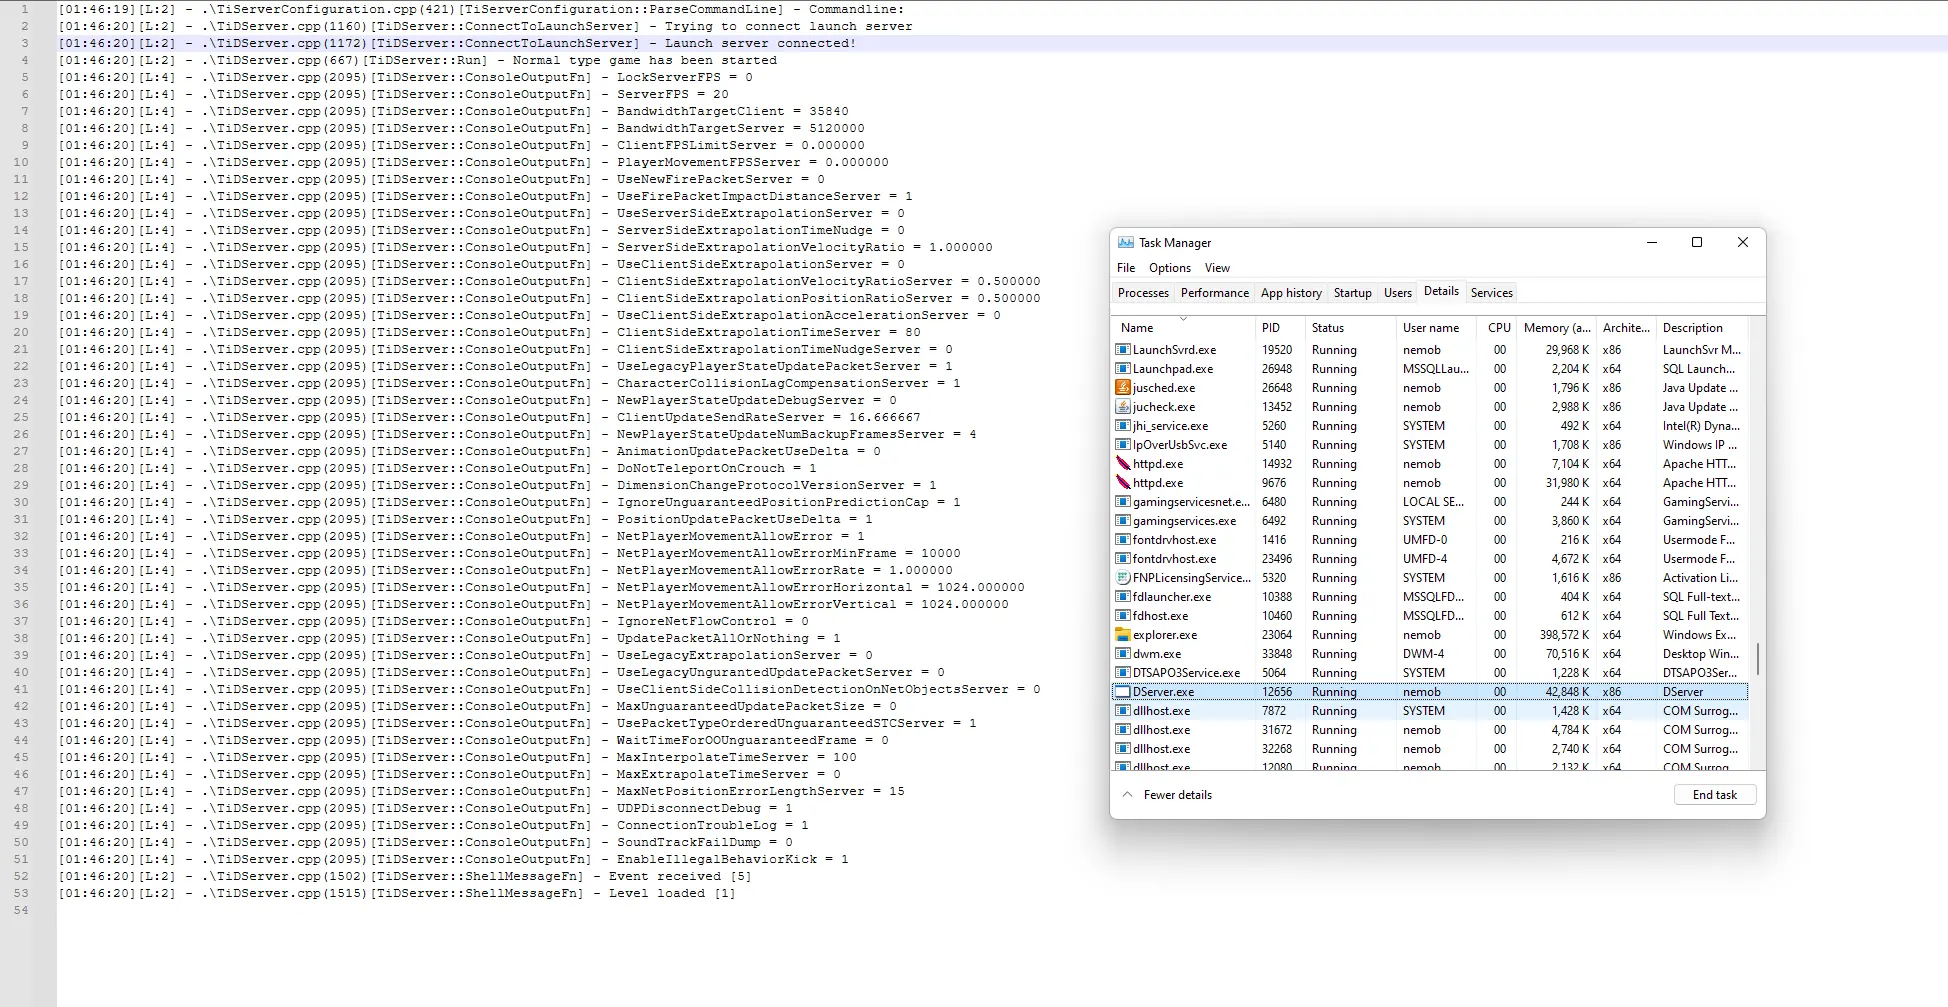Click the IpOverUsbSvc.exe process icon
Image resolution: width=1948 pixels, height=1007 pixels.
[1123, 445]
